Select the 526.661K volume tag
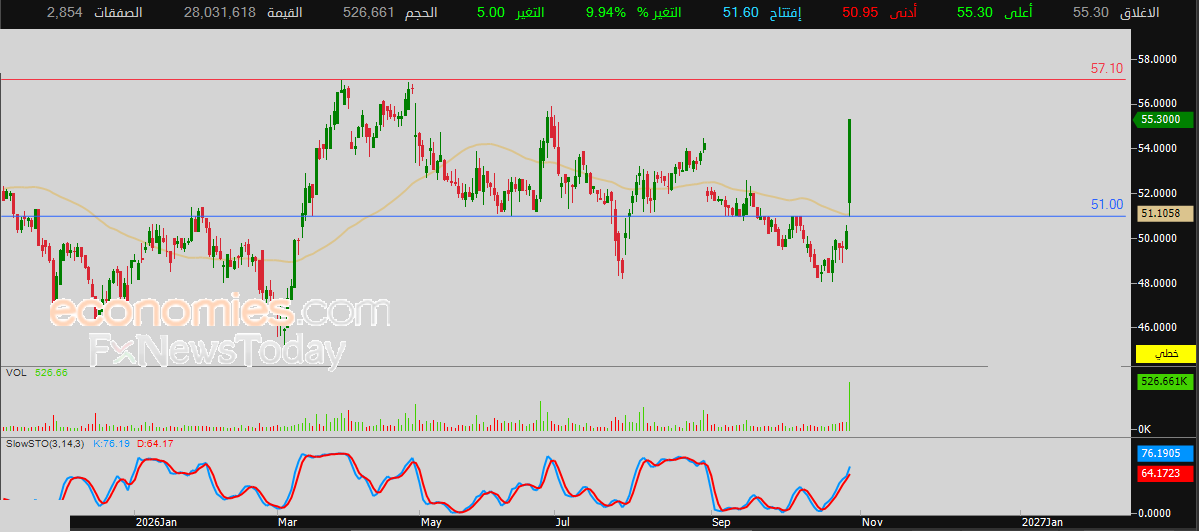Screen dimensions: 1199x532 pyautogui.click(x=1166, y=381)
